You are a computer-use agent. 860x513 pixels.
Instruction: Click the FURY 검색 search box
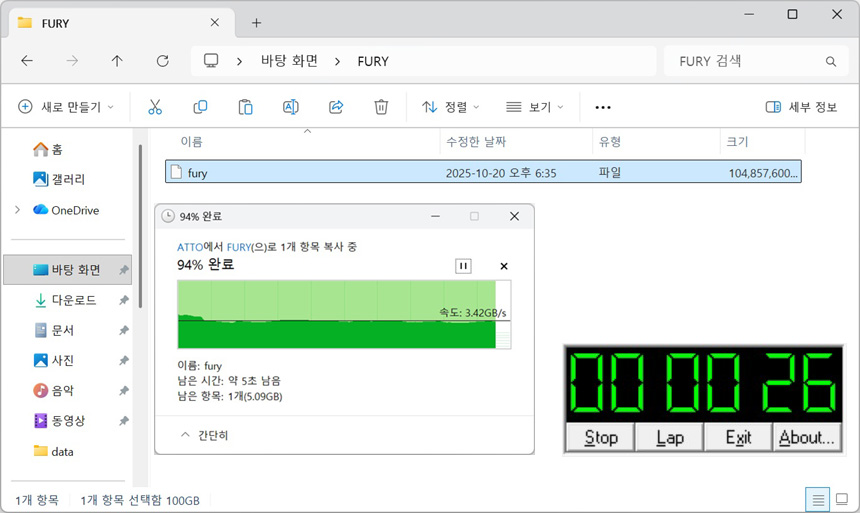[750, 61]
